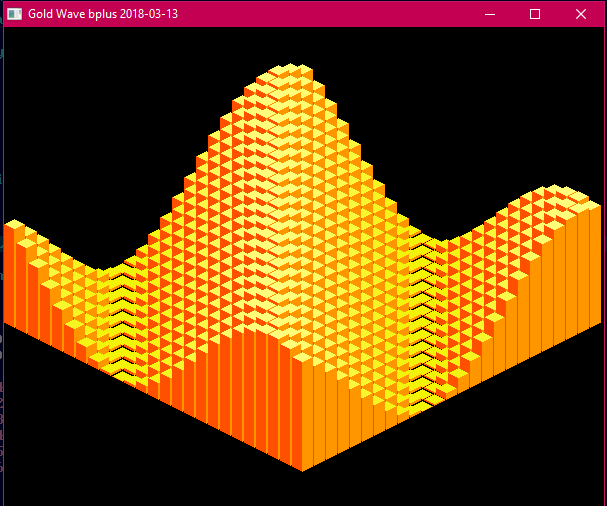Screen dimensions: 607x506
Task: Click the raised column at far left corner
Action: (14, 228)
